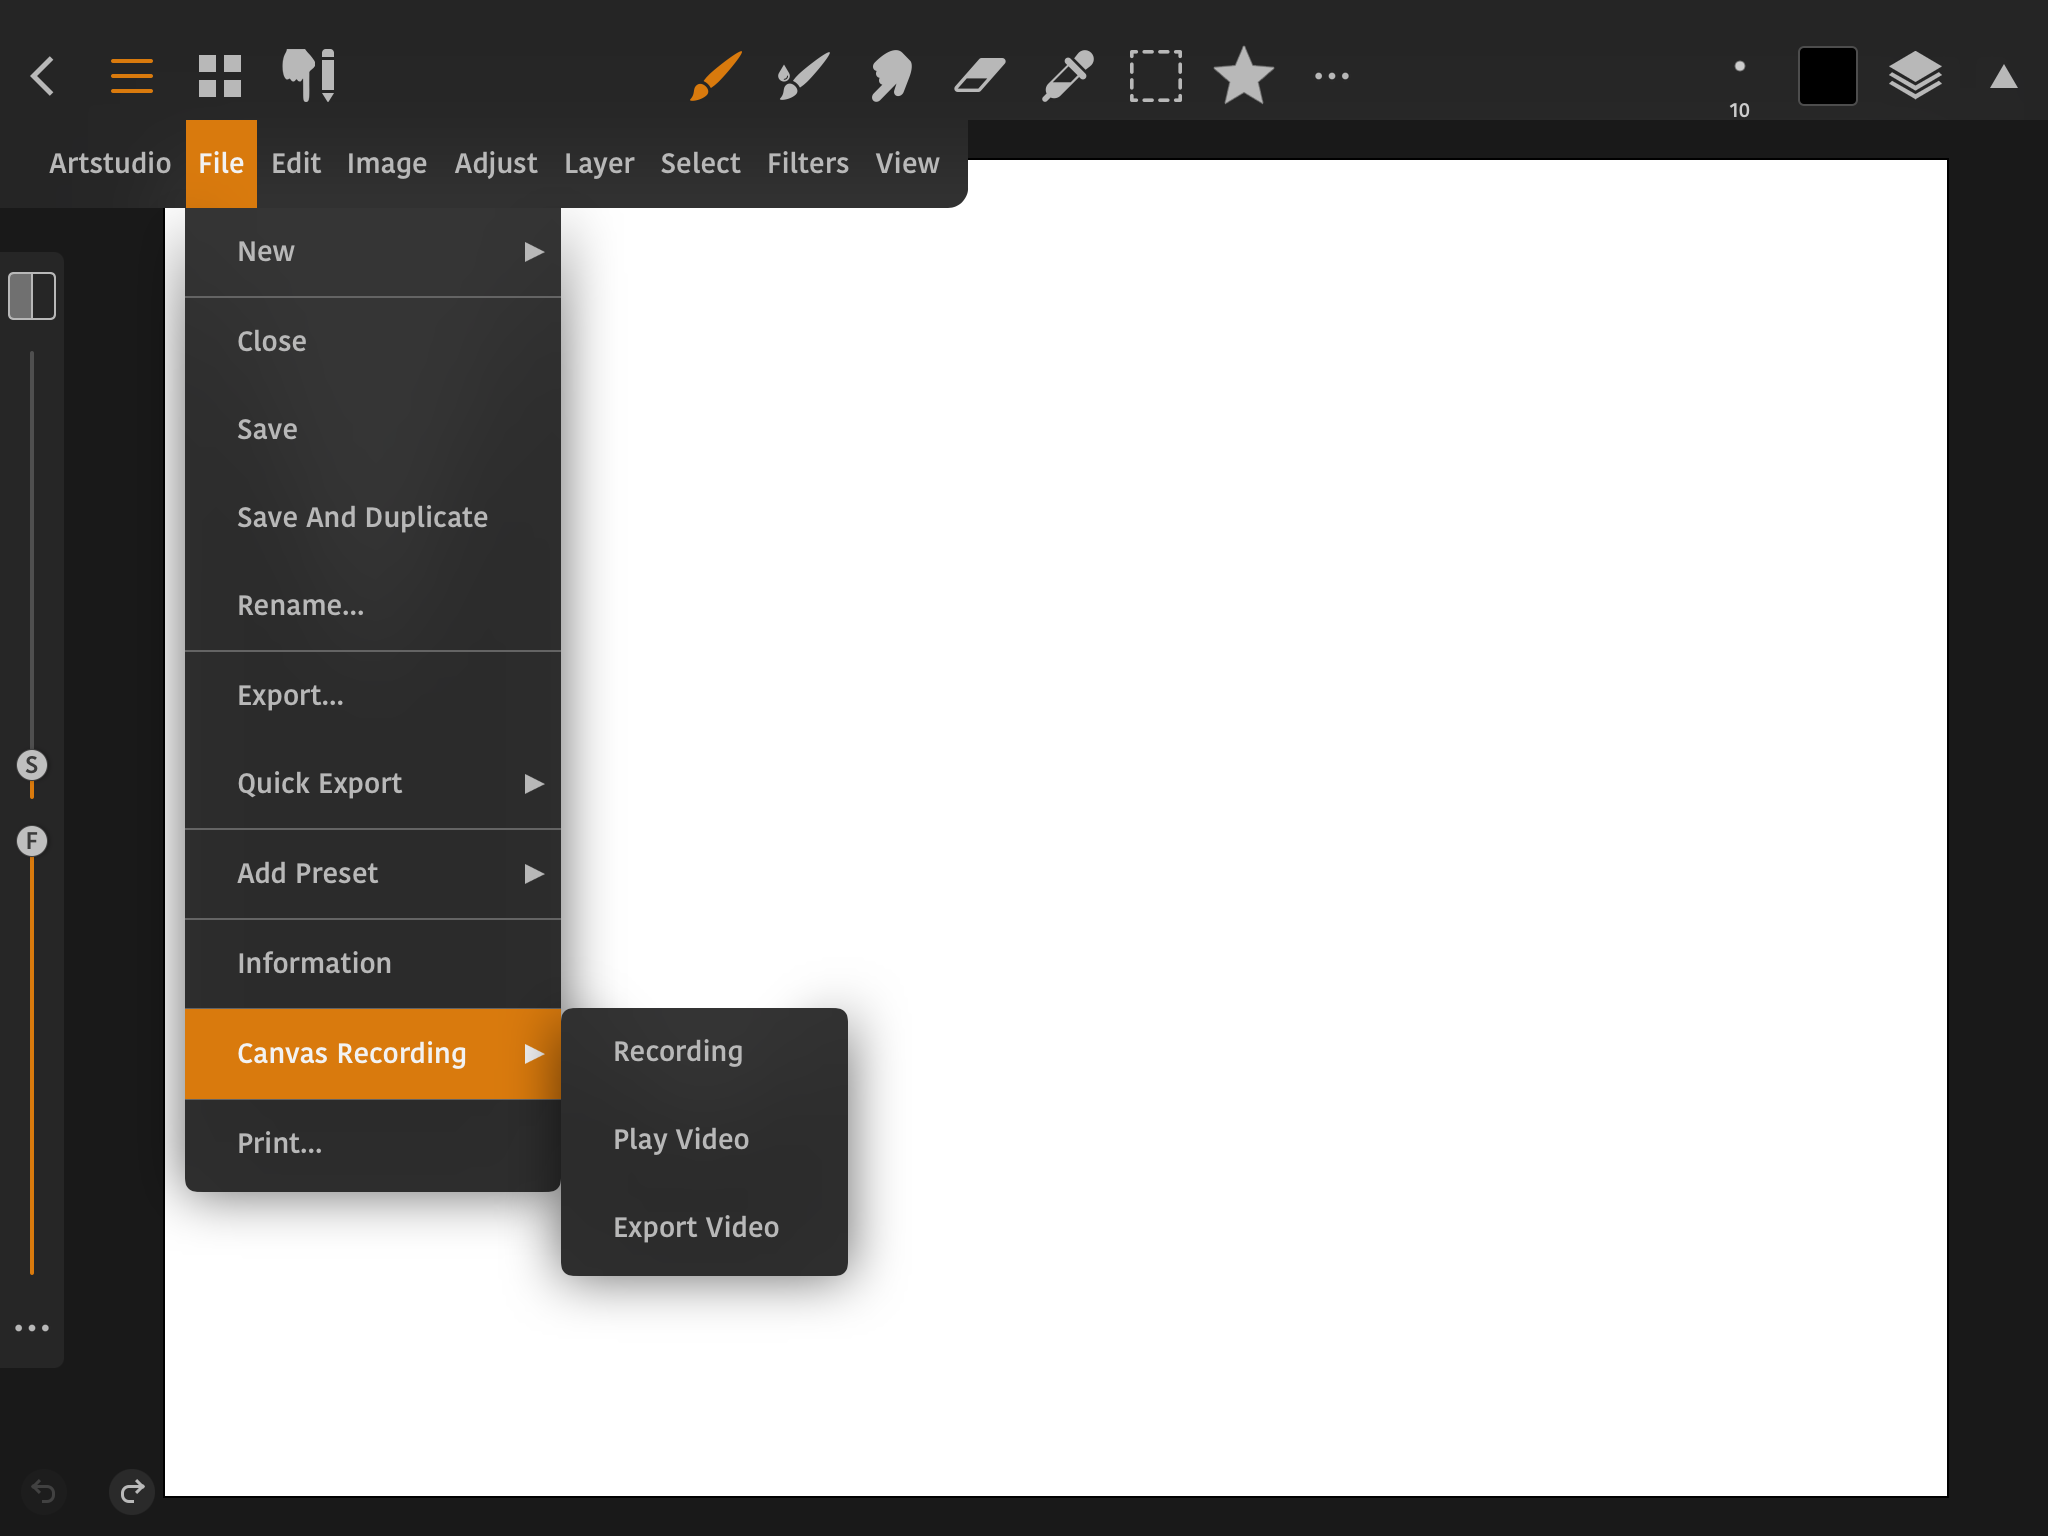Image resolution: width=2048 pixels, height=1536 pixels.
Task: Toggle the split panel sidebar button
Action: [x=32, y=296]
